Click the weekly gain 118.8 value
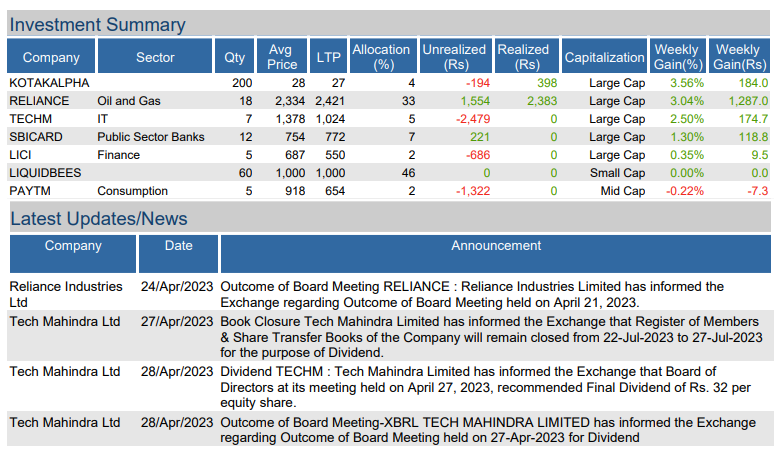Screen dimensions: 781x464 click(x=753, y=137)
